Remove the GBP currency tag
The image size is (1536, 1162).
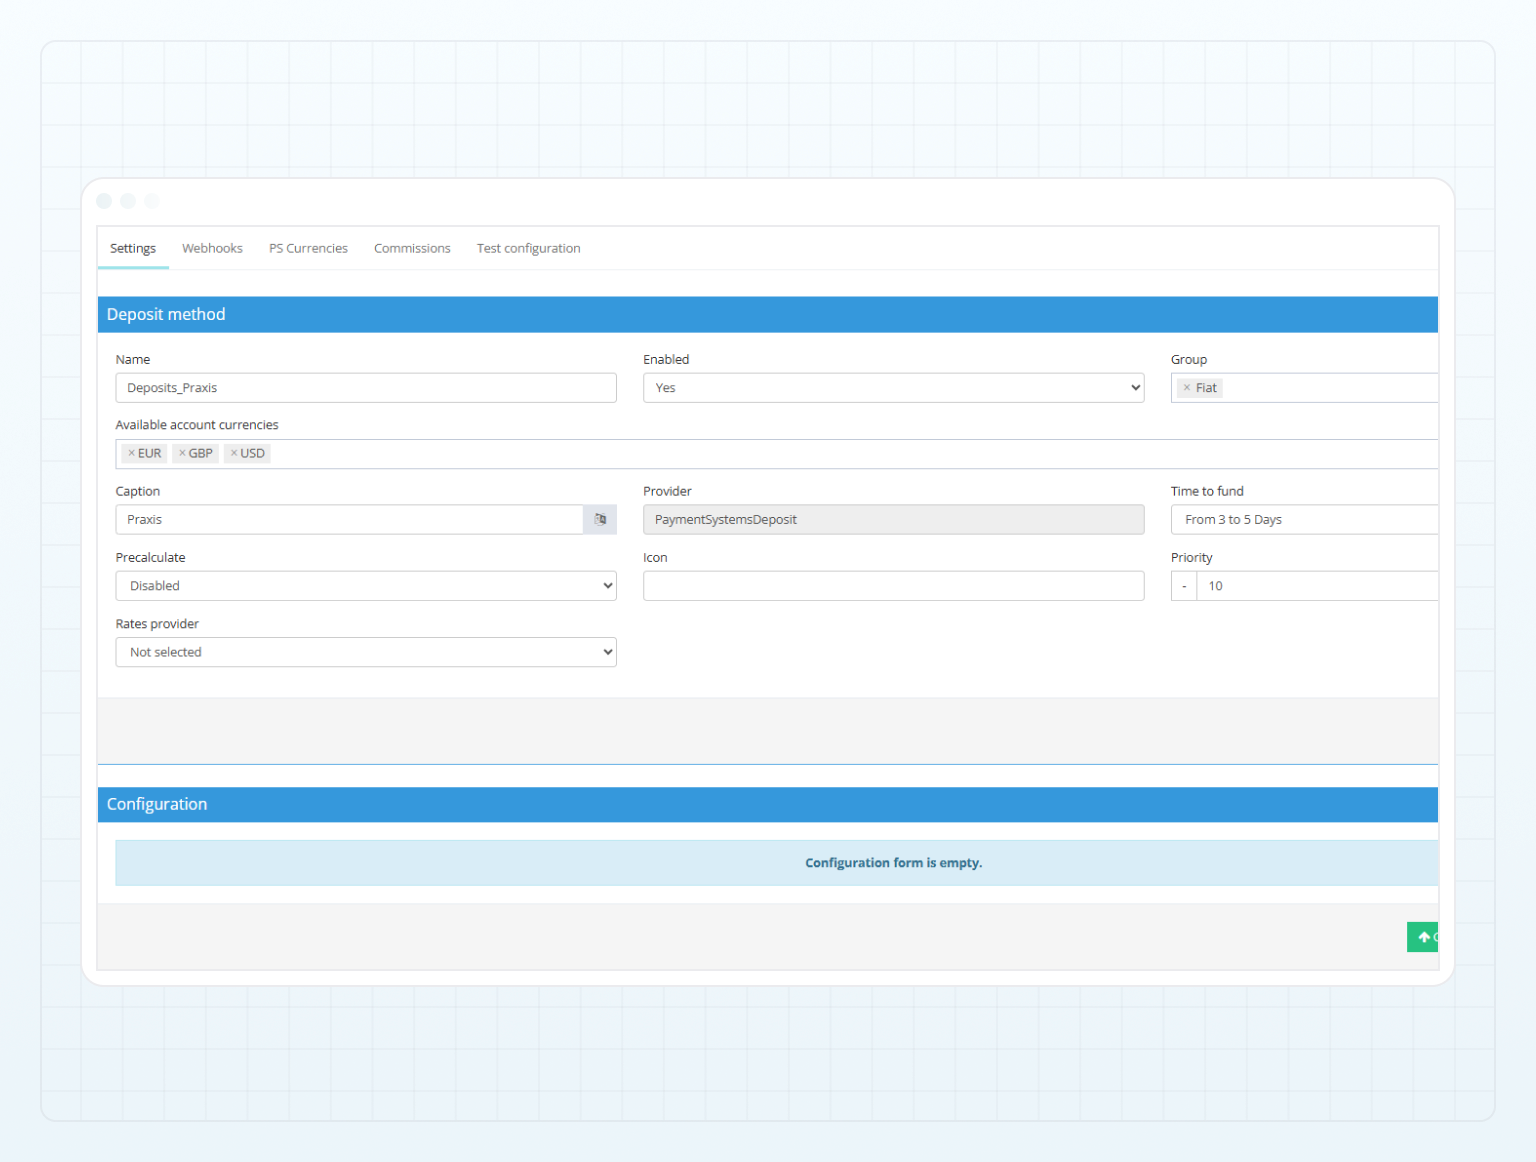pos(182,453)
